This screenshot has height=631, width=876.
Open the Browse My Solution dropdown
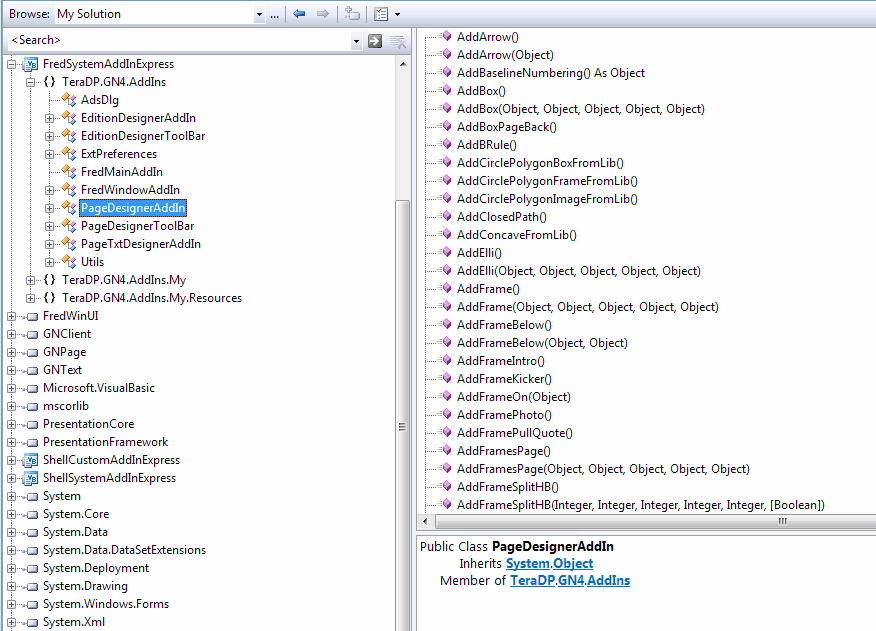259,15
